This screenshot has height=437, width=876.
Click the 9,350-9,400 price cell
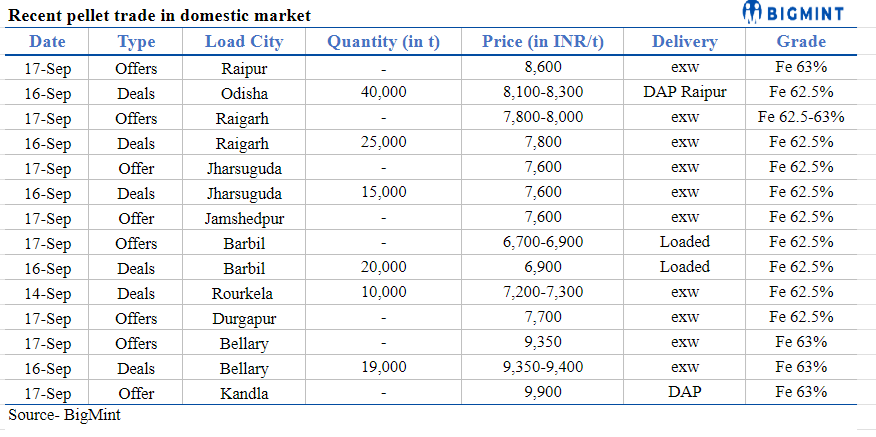(542, 368)
